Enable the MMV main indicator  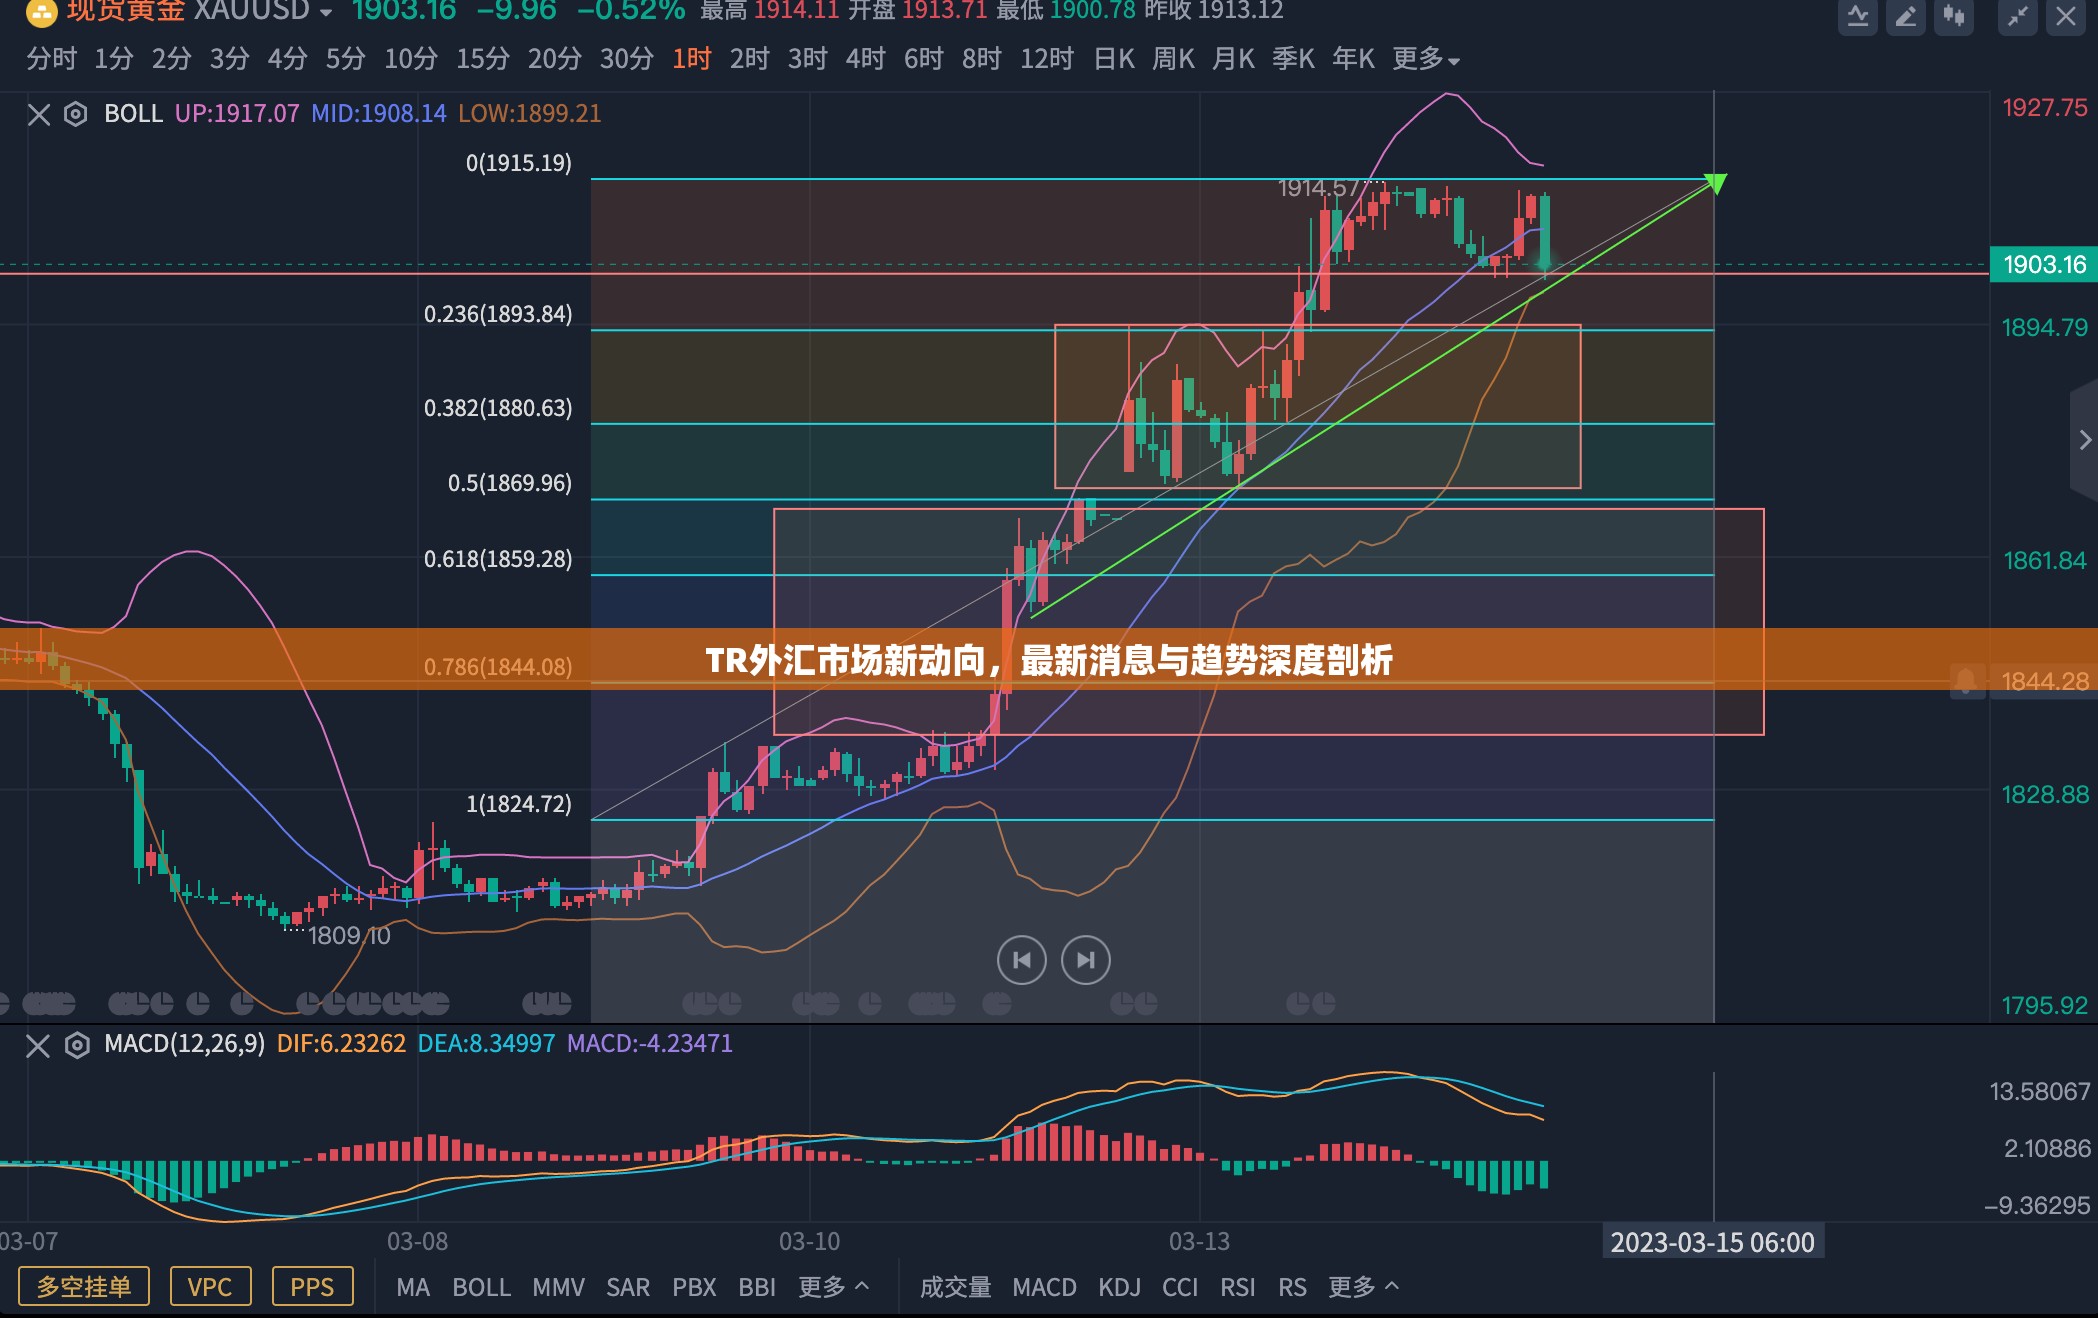point(558,1287)
